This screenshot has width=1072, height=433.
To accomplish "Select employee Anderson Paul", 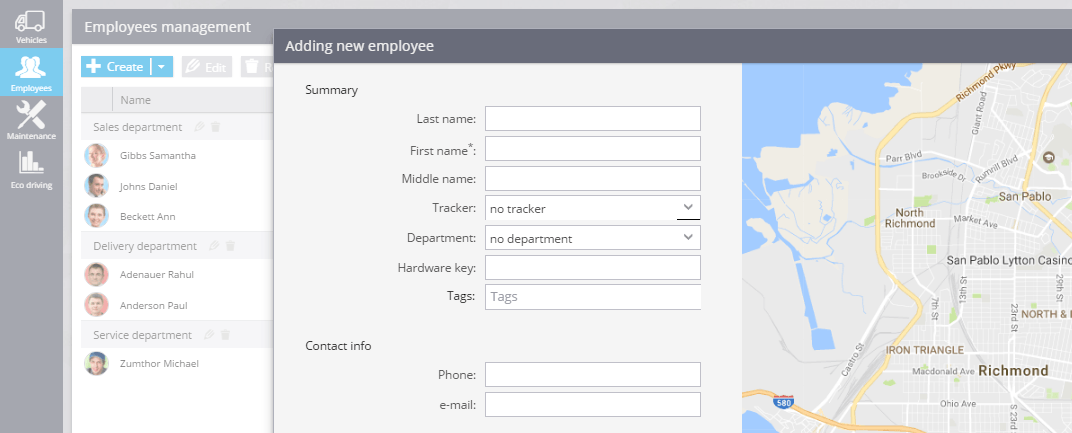I will tap(153, 305).
